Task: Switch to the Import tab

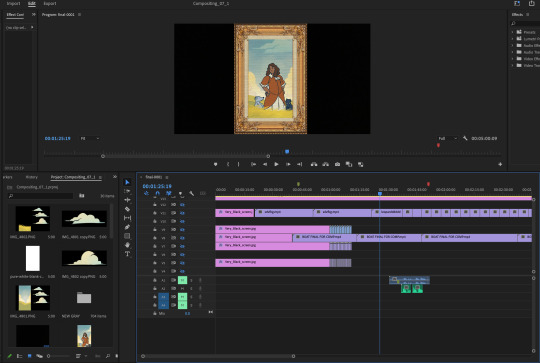Action: point(13,3)
